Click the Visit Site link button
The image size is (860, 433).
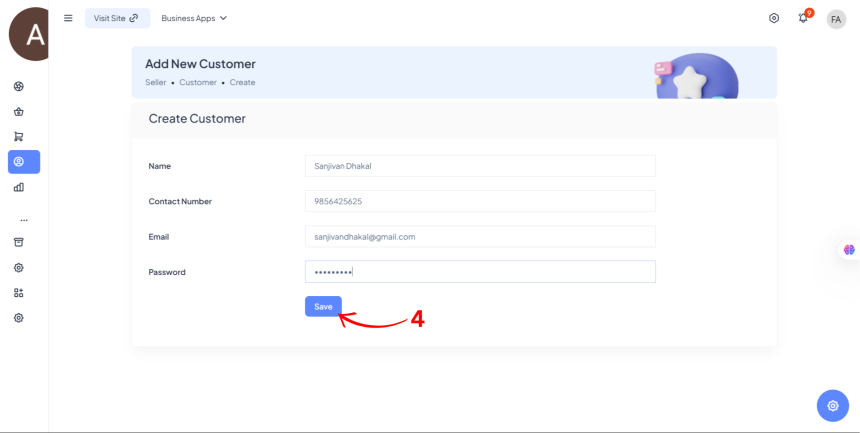click(116, 18)
